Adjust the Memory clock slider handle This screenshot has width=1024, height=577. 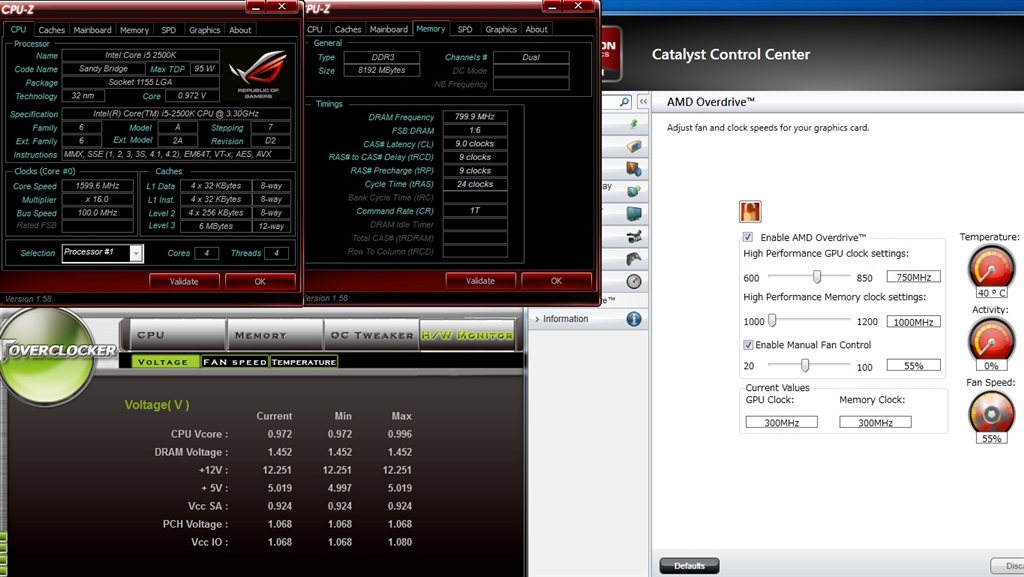[772, 320]
